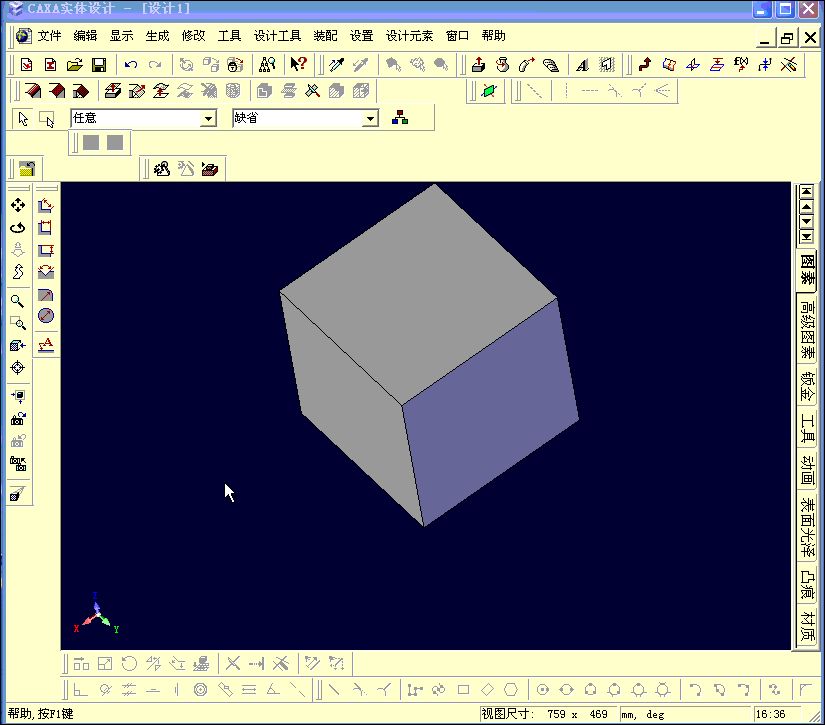Restore the inner document window
Viewport: 825px width, 725px height.
pyautogui.click(x=787, y=38)
